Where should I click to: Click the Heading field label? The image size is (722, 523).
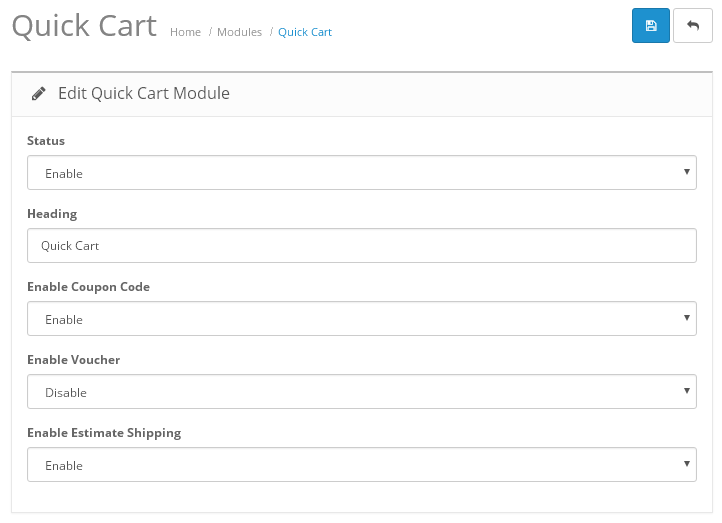(x=52, y=214)
